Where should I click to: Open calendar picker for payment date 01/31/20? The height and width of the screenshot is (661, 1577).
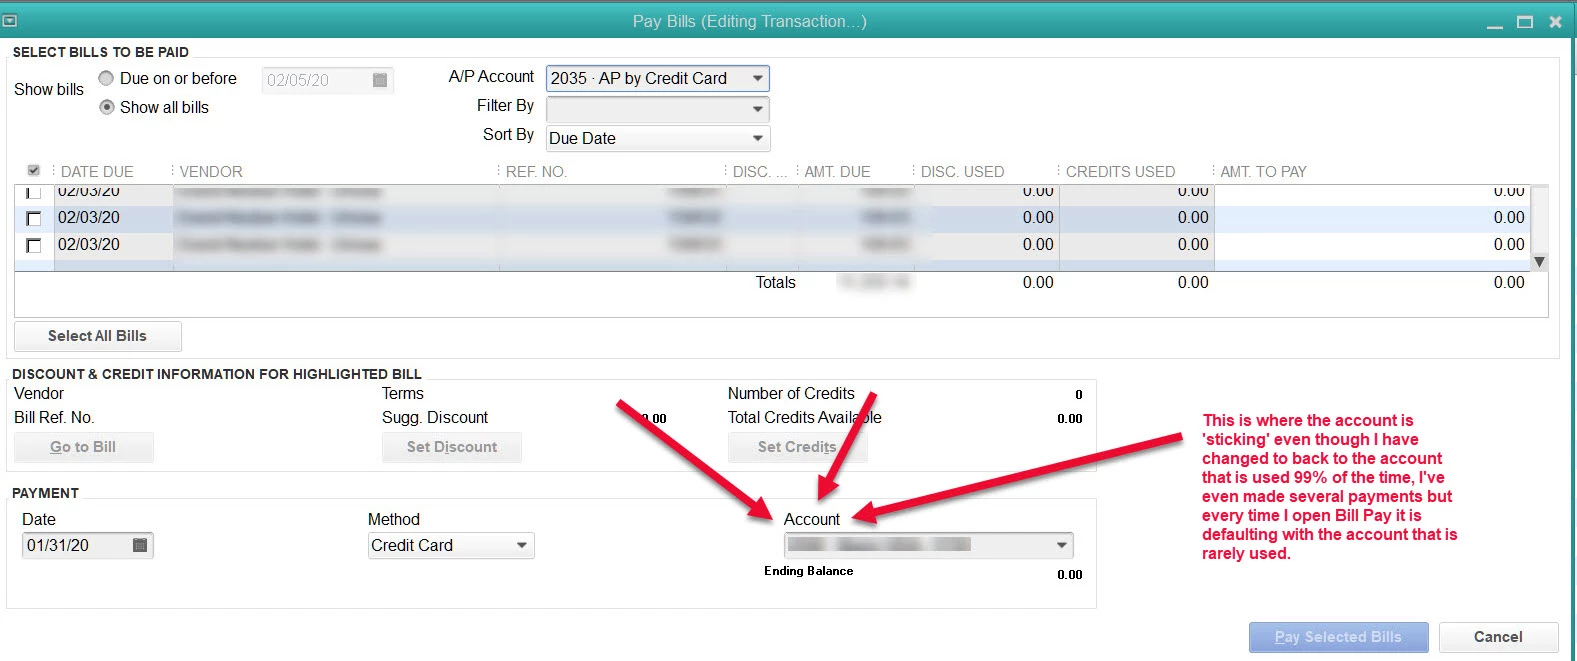140,545
